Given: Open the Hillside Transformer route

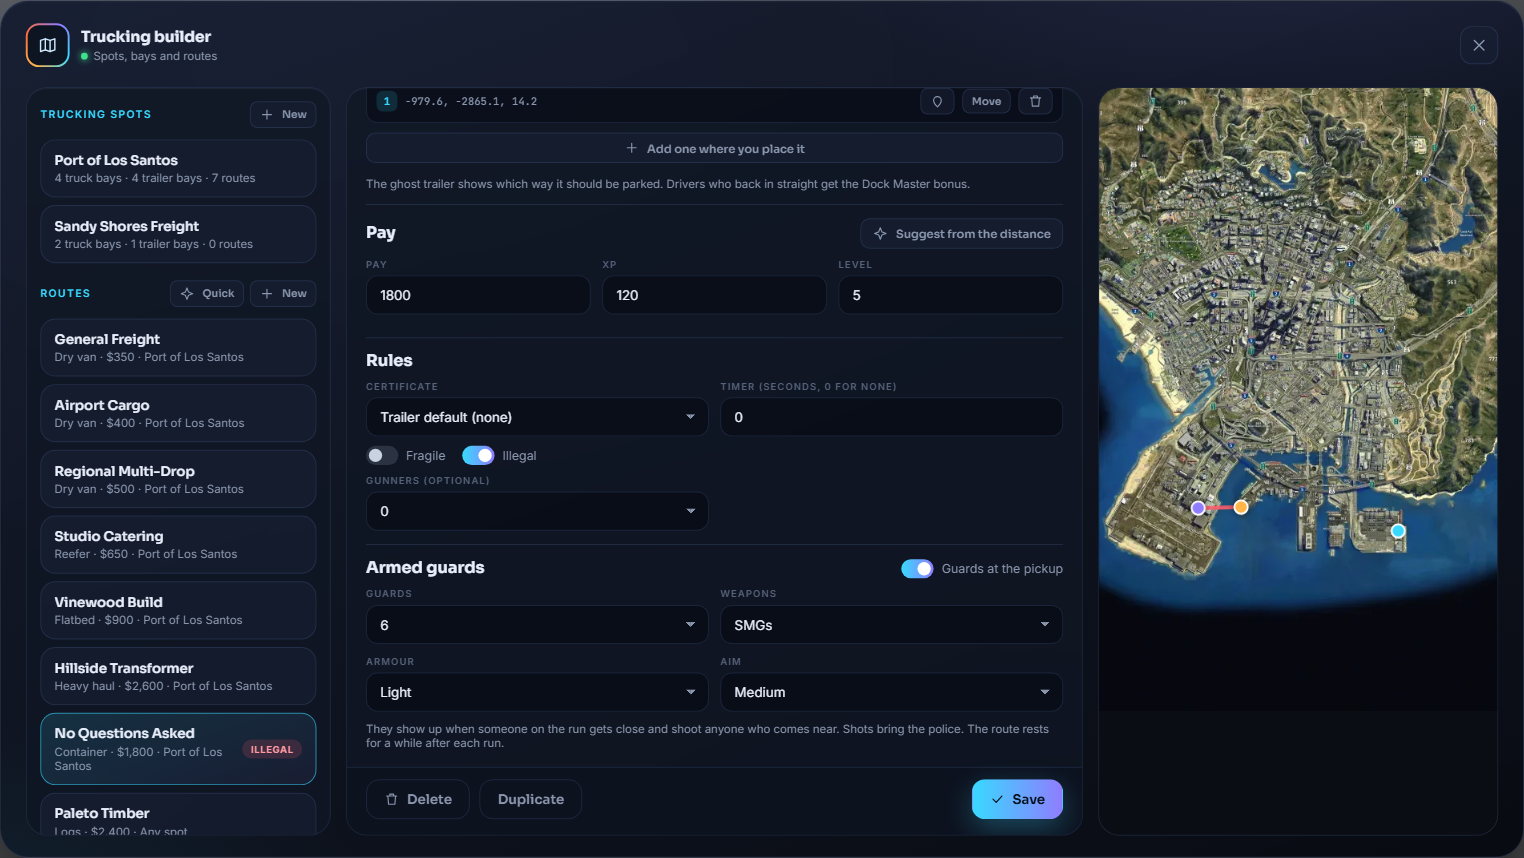Looking at the screenshot, I should pyautogui.click(x=178, y=676).
